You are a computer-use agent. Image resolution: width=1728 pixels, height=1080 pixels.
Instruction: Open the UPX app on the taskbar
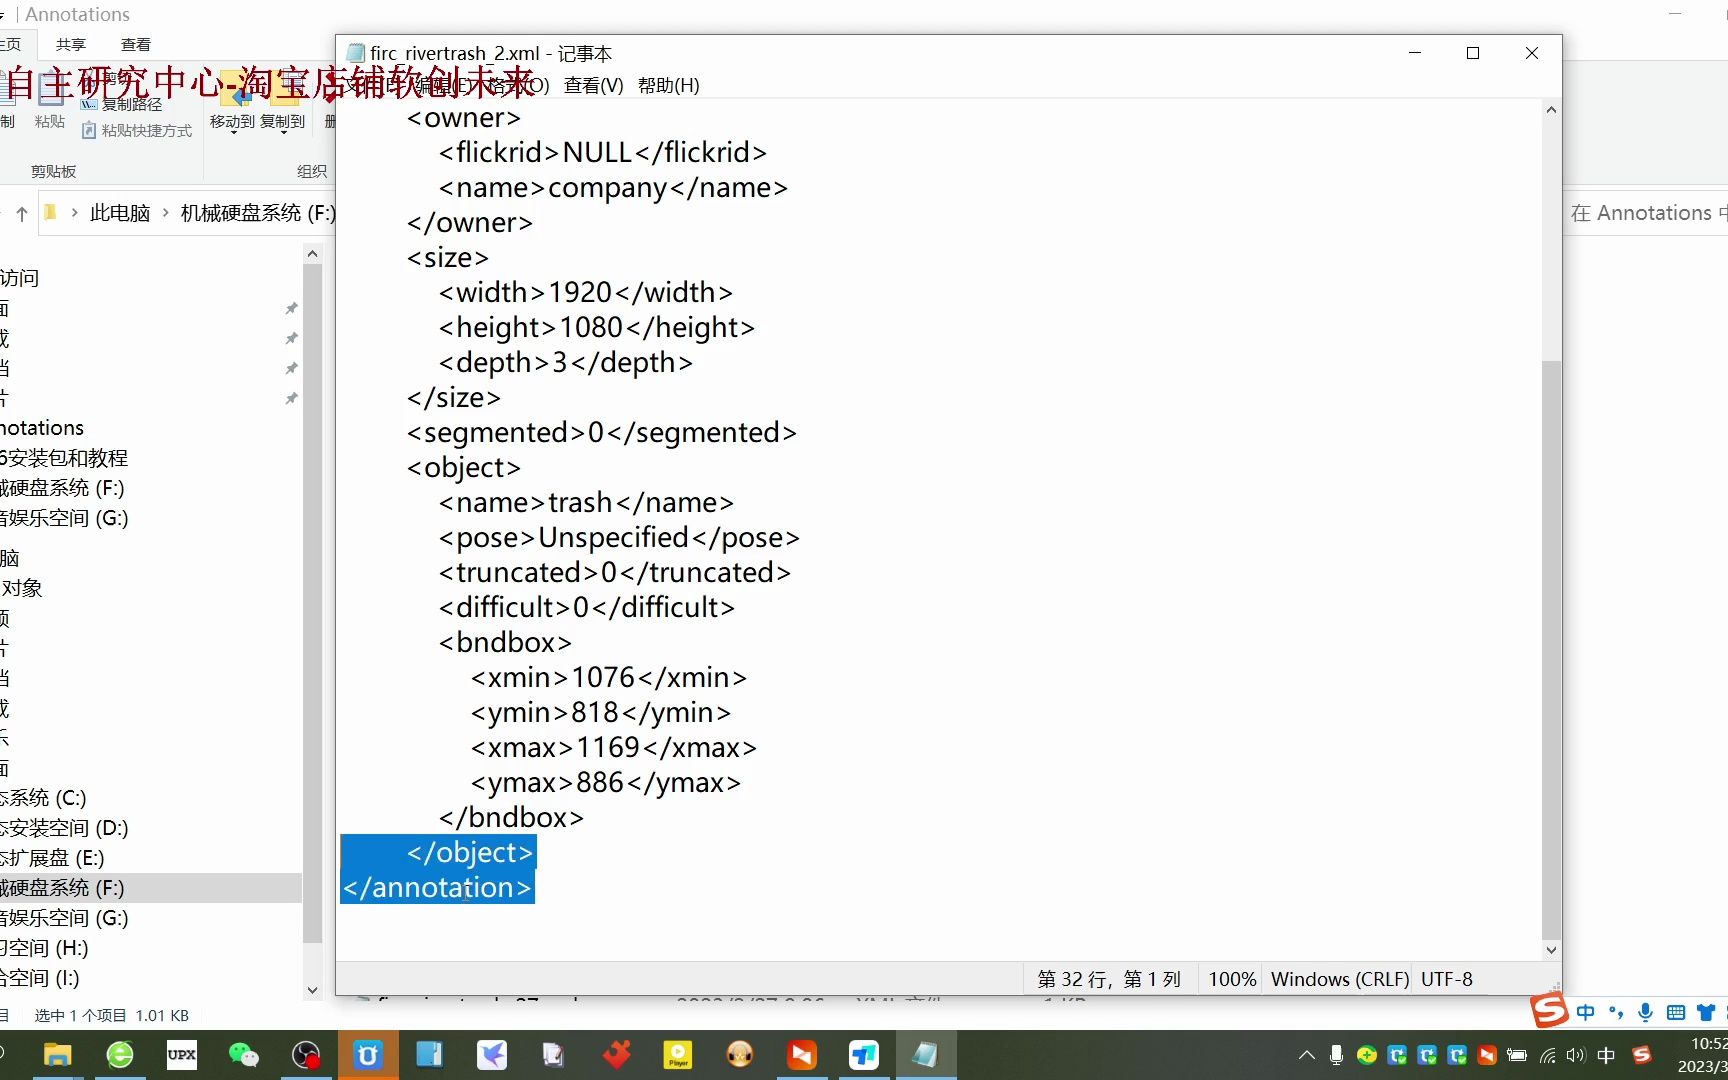[182, 1055]
